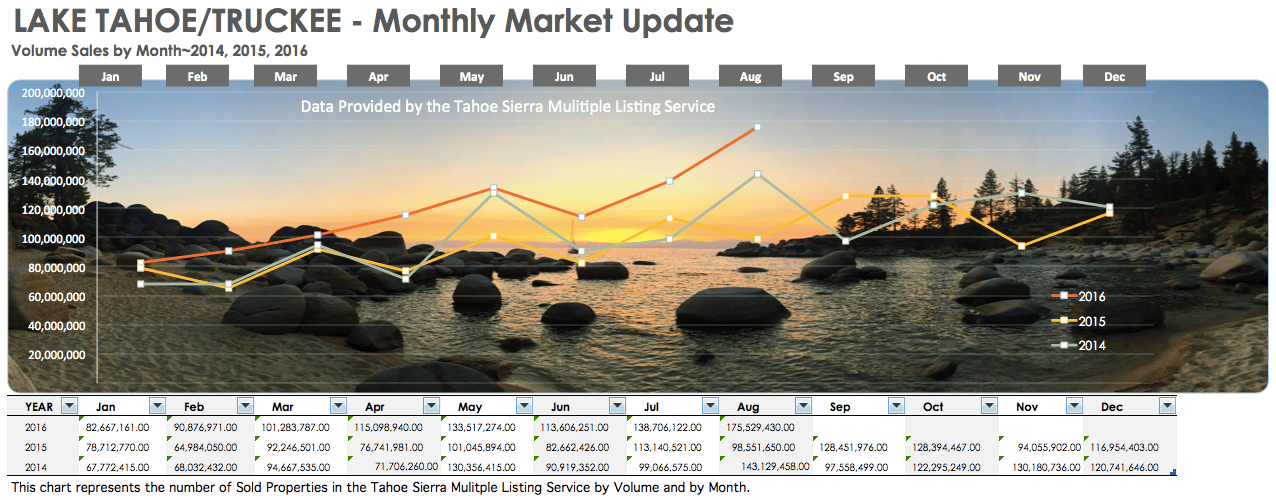Expand the Mar column filter arrow
The width and height of the screenshot is (1276, 500).
tap(339, 406)
